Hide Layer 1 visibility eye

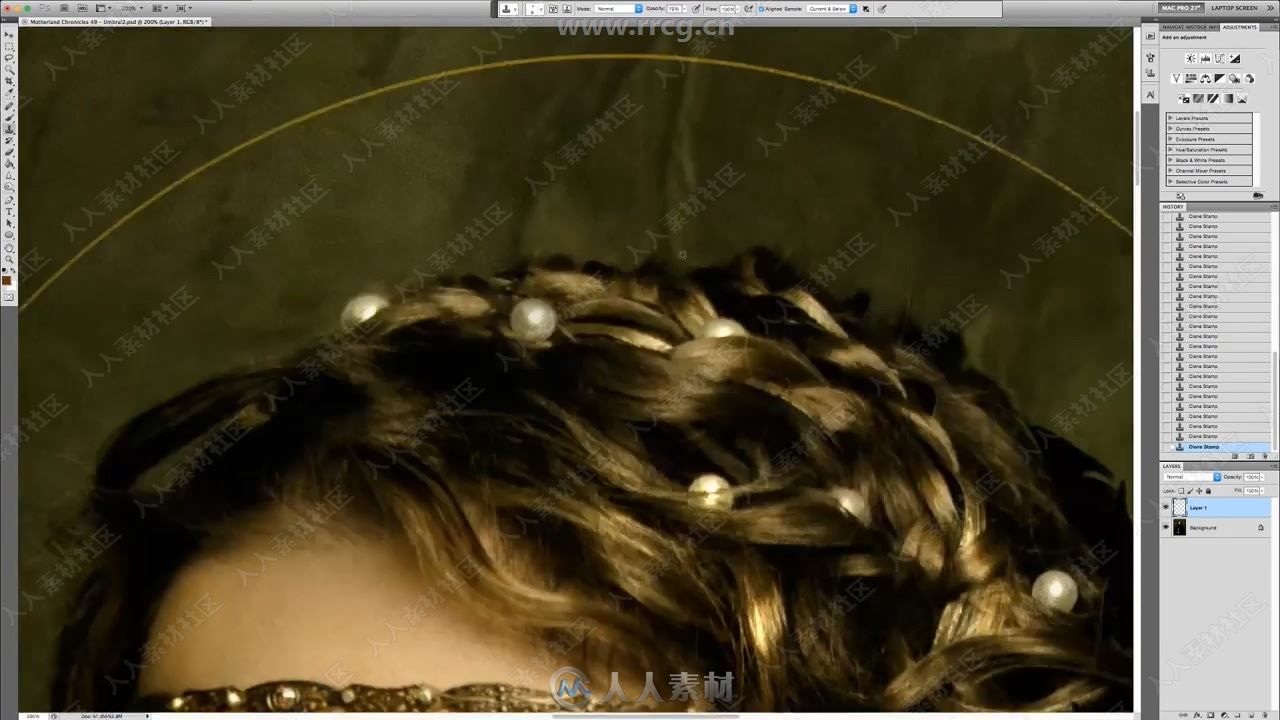1165,508
